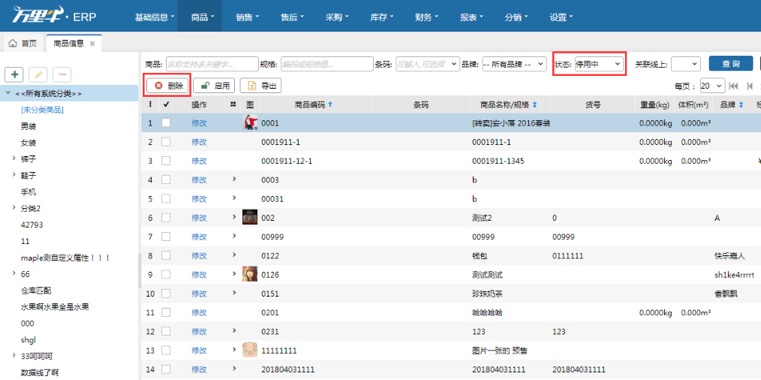Click the previous-page pagination icon
This screenshot has height=380, width=761.
[x=750, y=86]
